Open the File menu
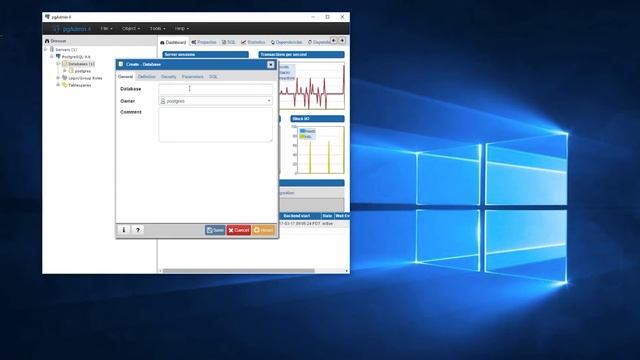This screenshot has height=360, width=640. point(107,29)
